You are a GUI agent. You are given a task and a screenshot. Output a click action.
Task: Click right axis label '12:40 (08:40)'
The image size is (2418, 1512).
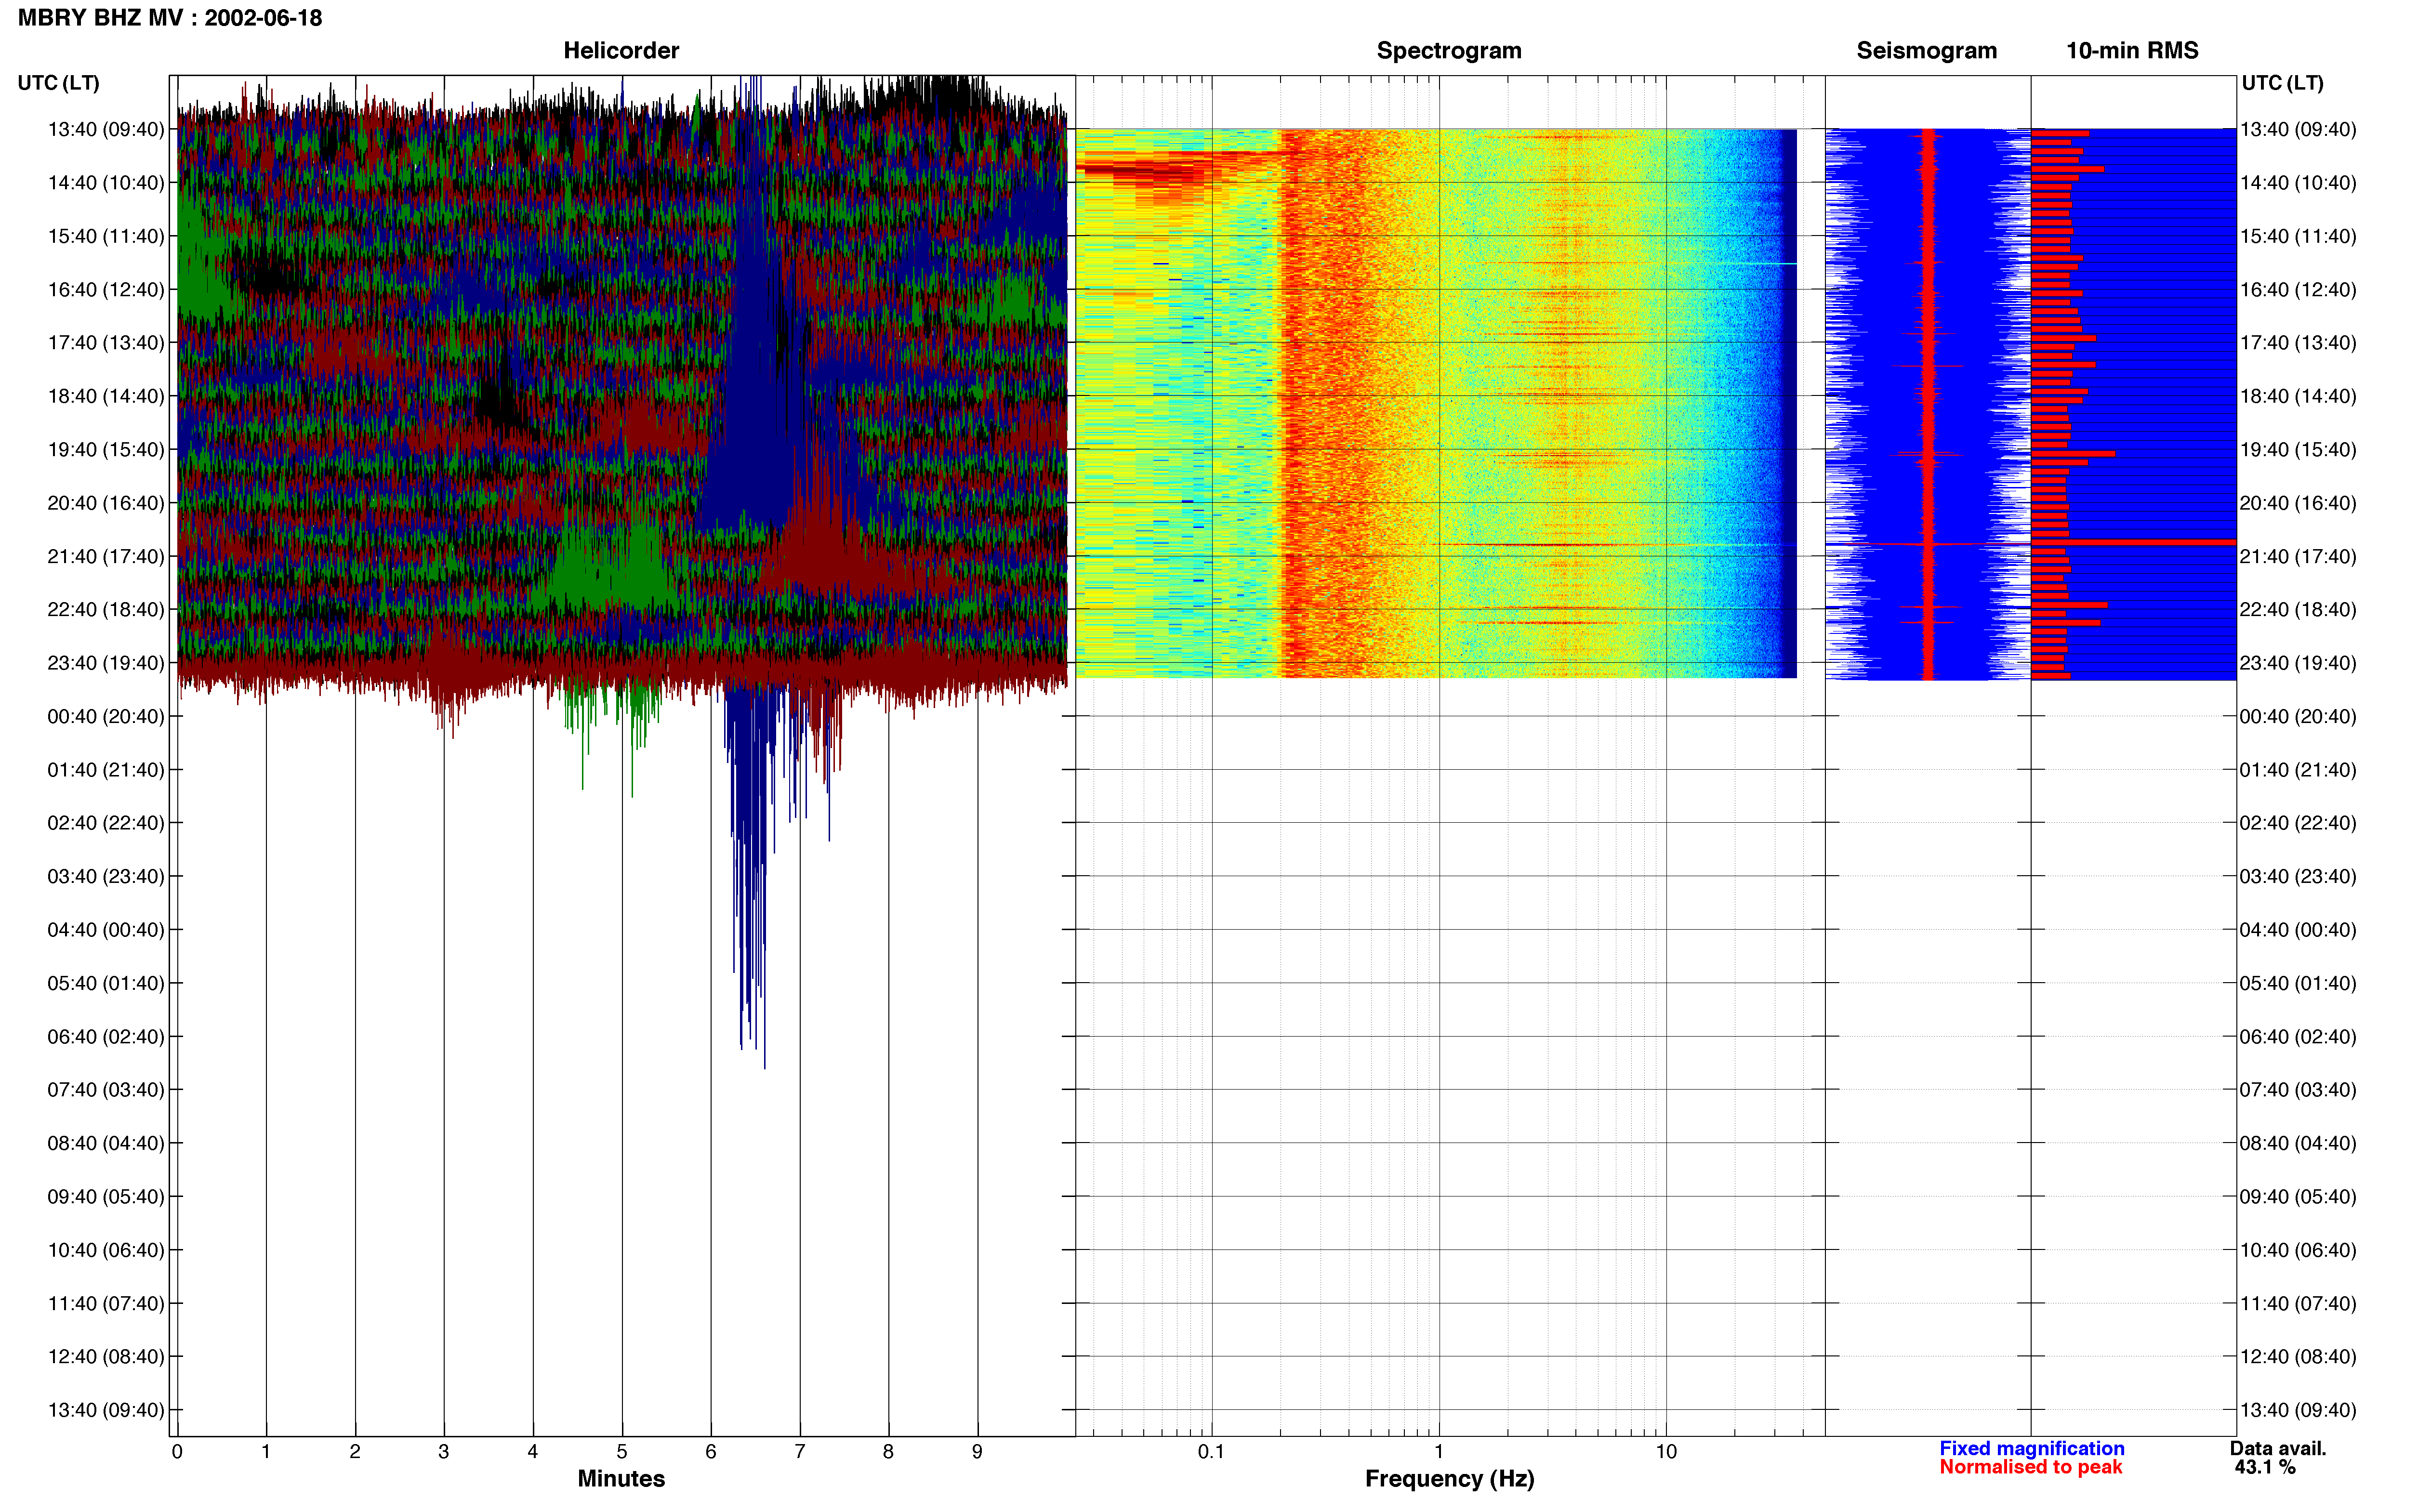point(2298,1357)
